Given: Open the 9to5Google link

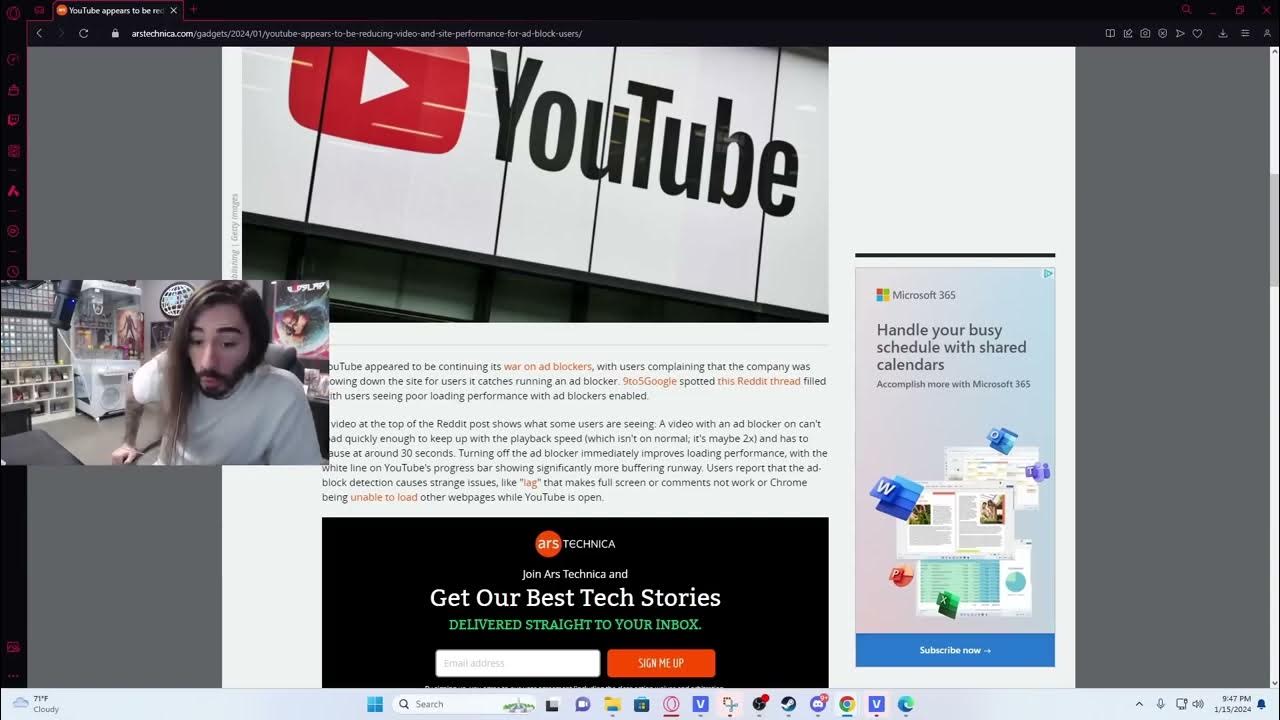Looking at the screenshot, I should click(649, 381).
